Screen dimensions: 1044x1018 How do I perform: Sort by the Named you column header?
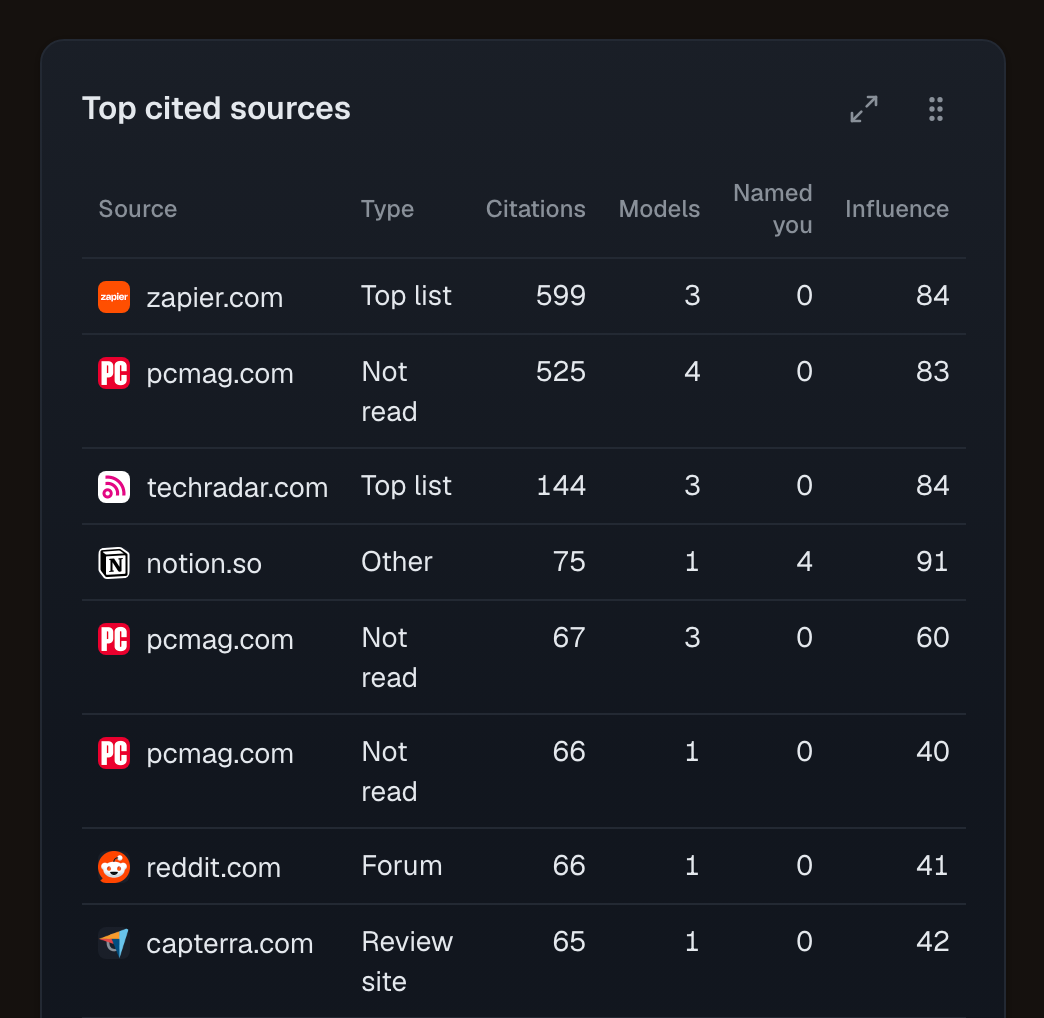tap(773, 209)
